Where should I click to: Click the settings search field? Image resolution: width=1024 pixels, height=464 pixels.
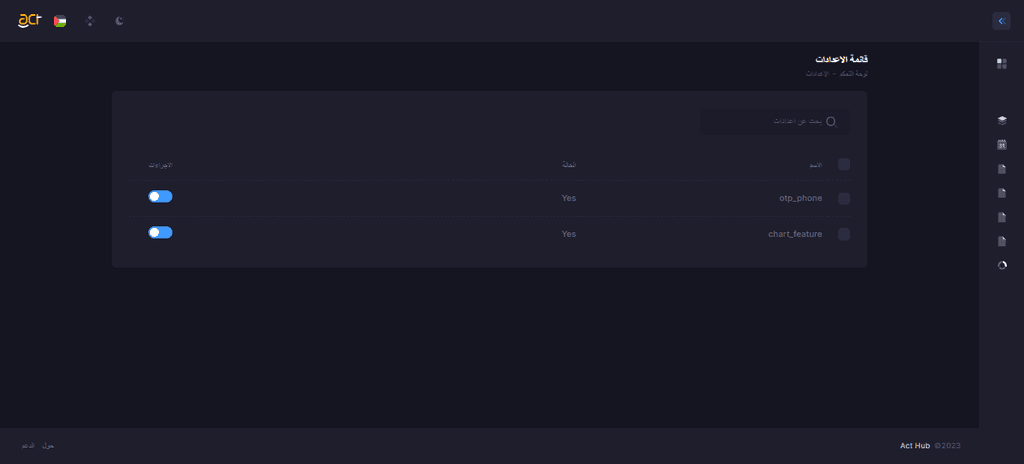click(775, 122)
